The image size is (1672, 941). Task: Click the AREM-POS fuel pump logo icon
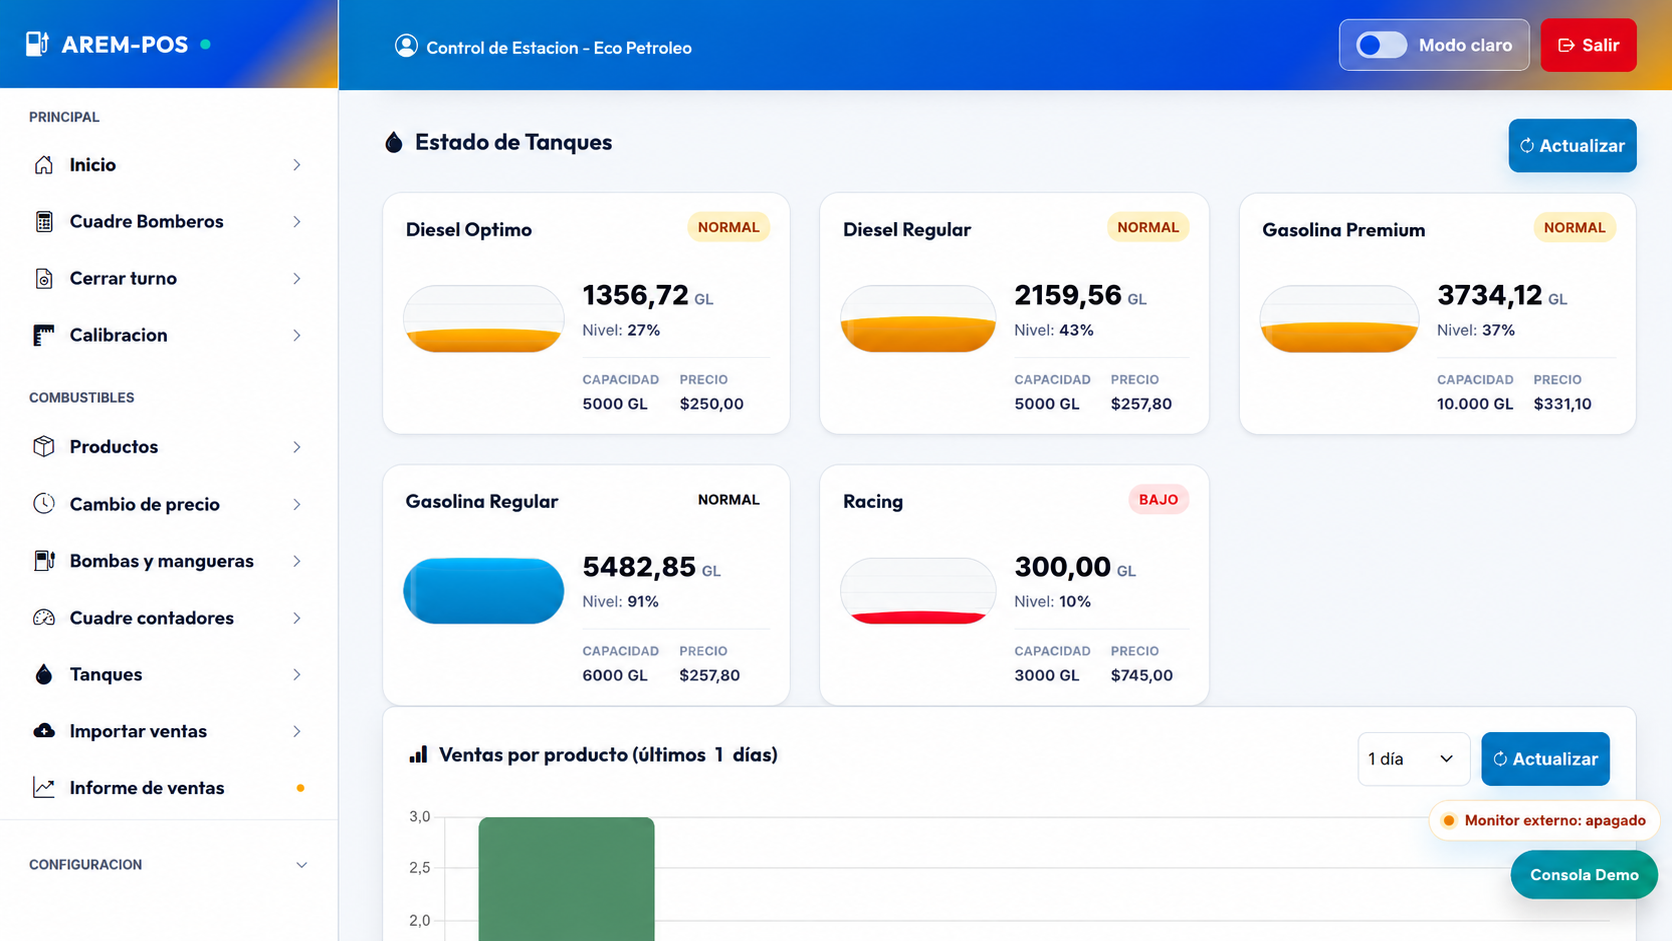[37, 44]
